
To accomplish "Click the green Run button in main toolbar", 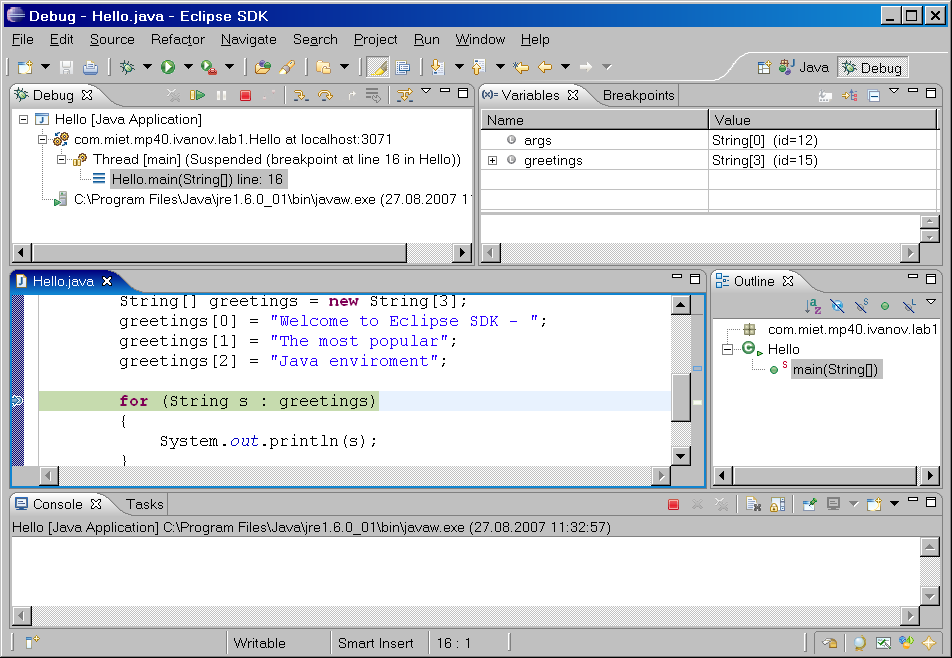I will point(168,67).
